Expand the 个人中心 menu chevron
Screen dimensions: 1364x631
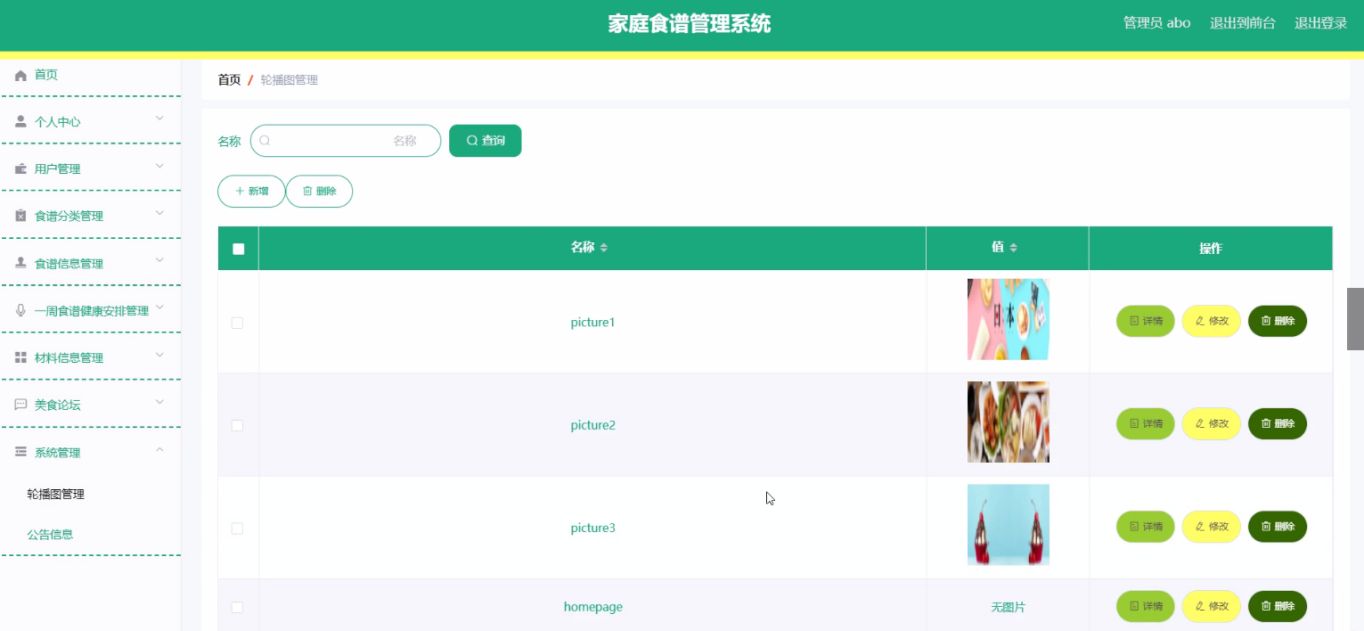click(159, 119)
